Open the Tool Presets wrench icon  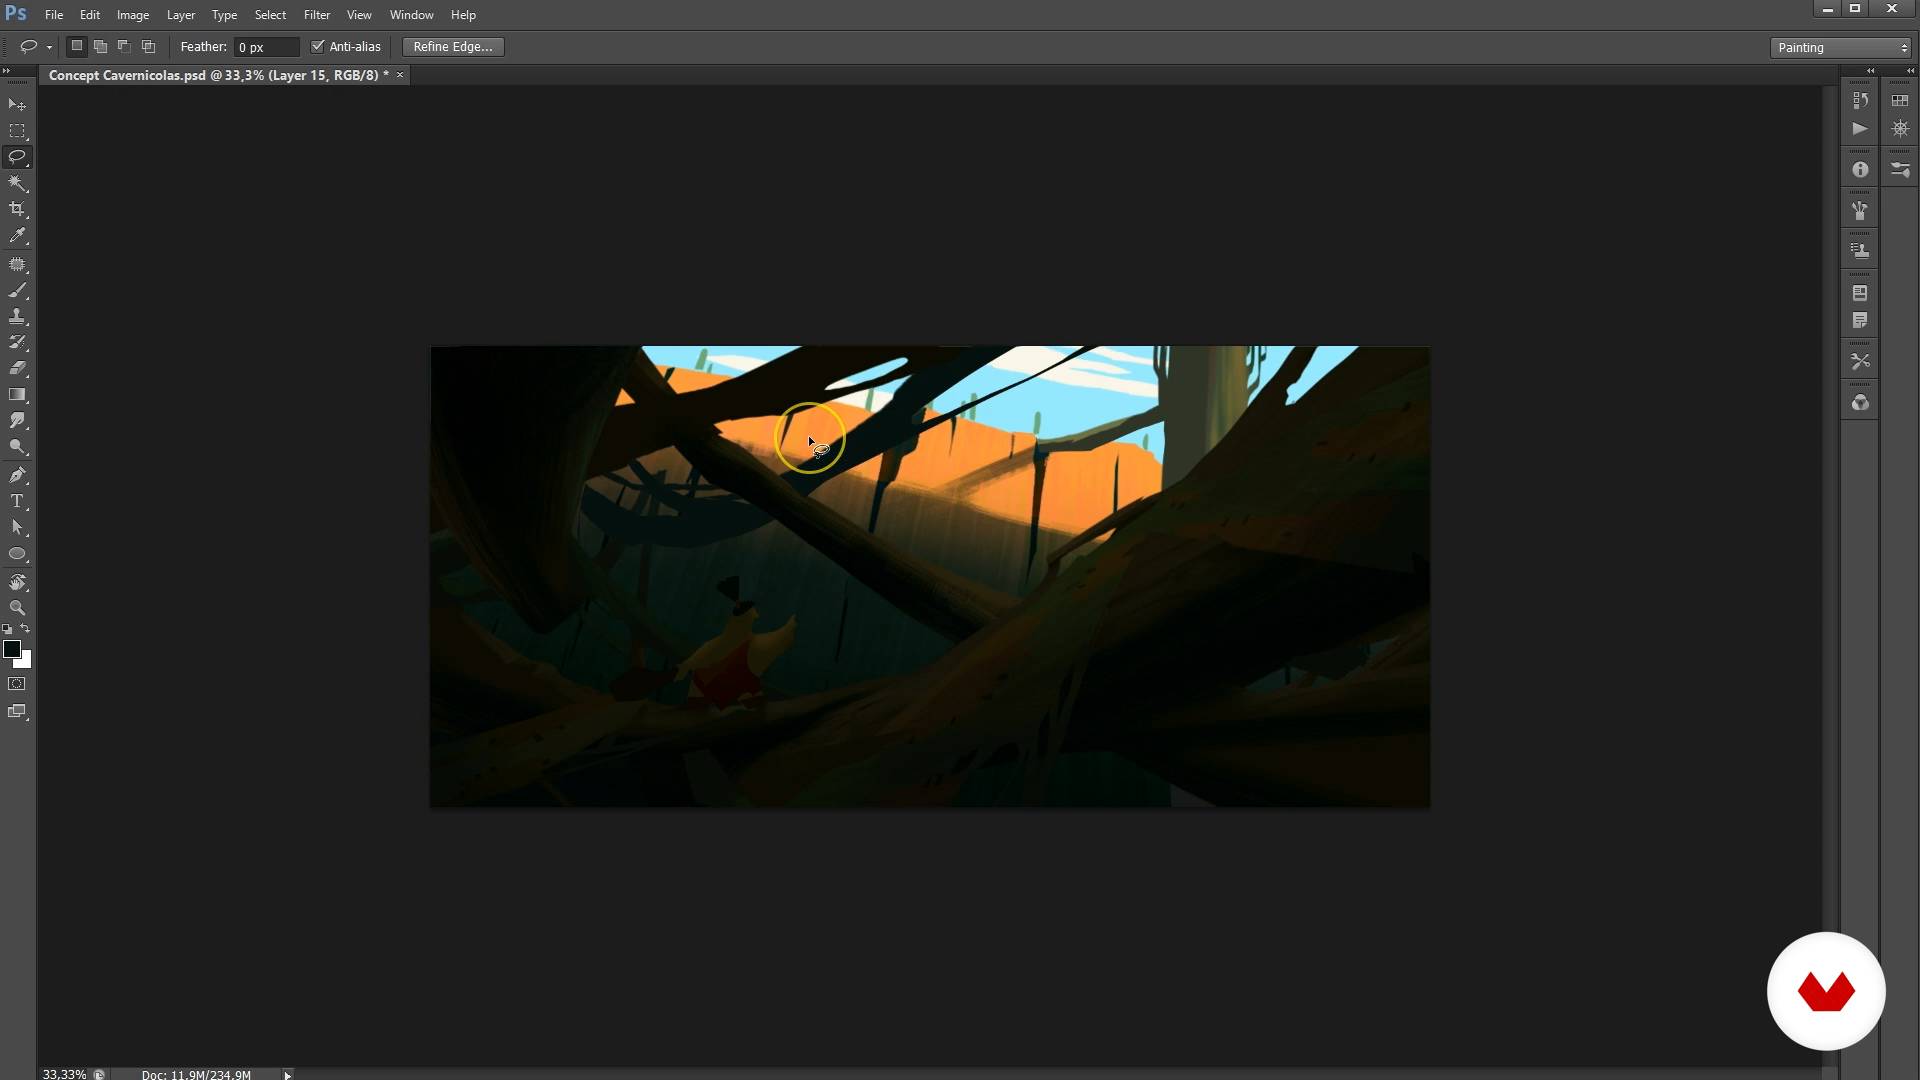click(1860, 361)
